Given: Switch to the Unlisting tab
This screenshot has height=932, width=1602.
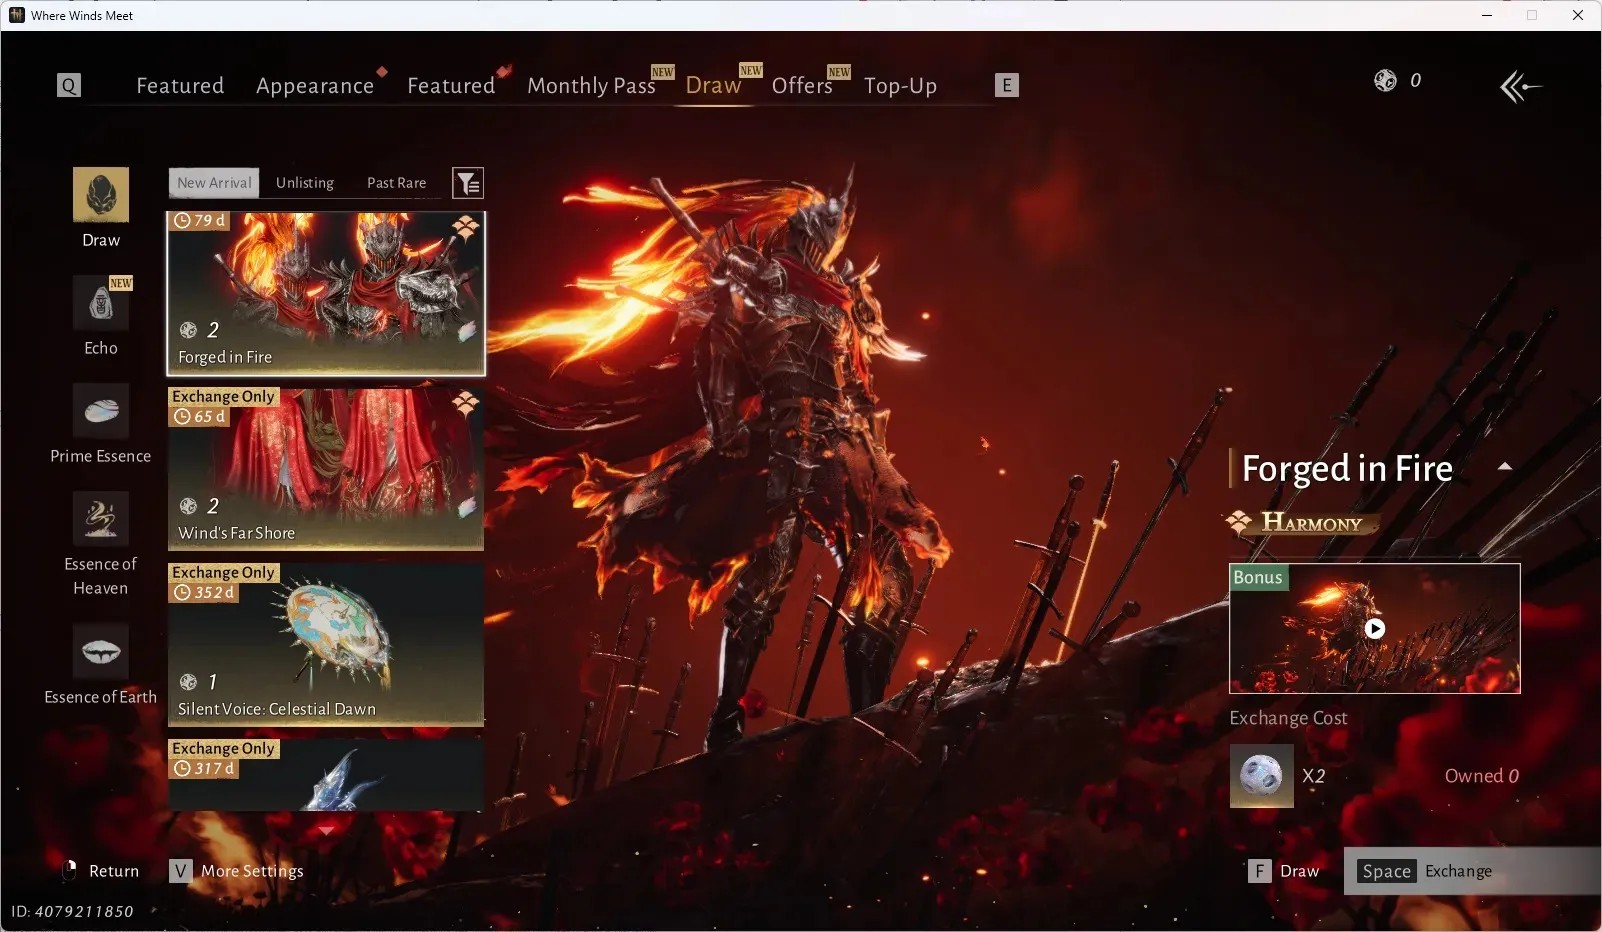Looking at the screenshot, I should [x=305, y=183].
